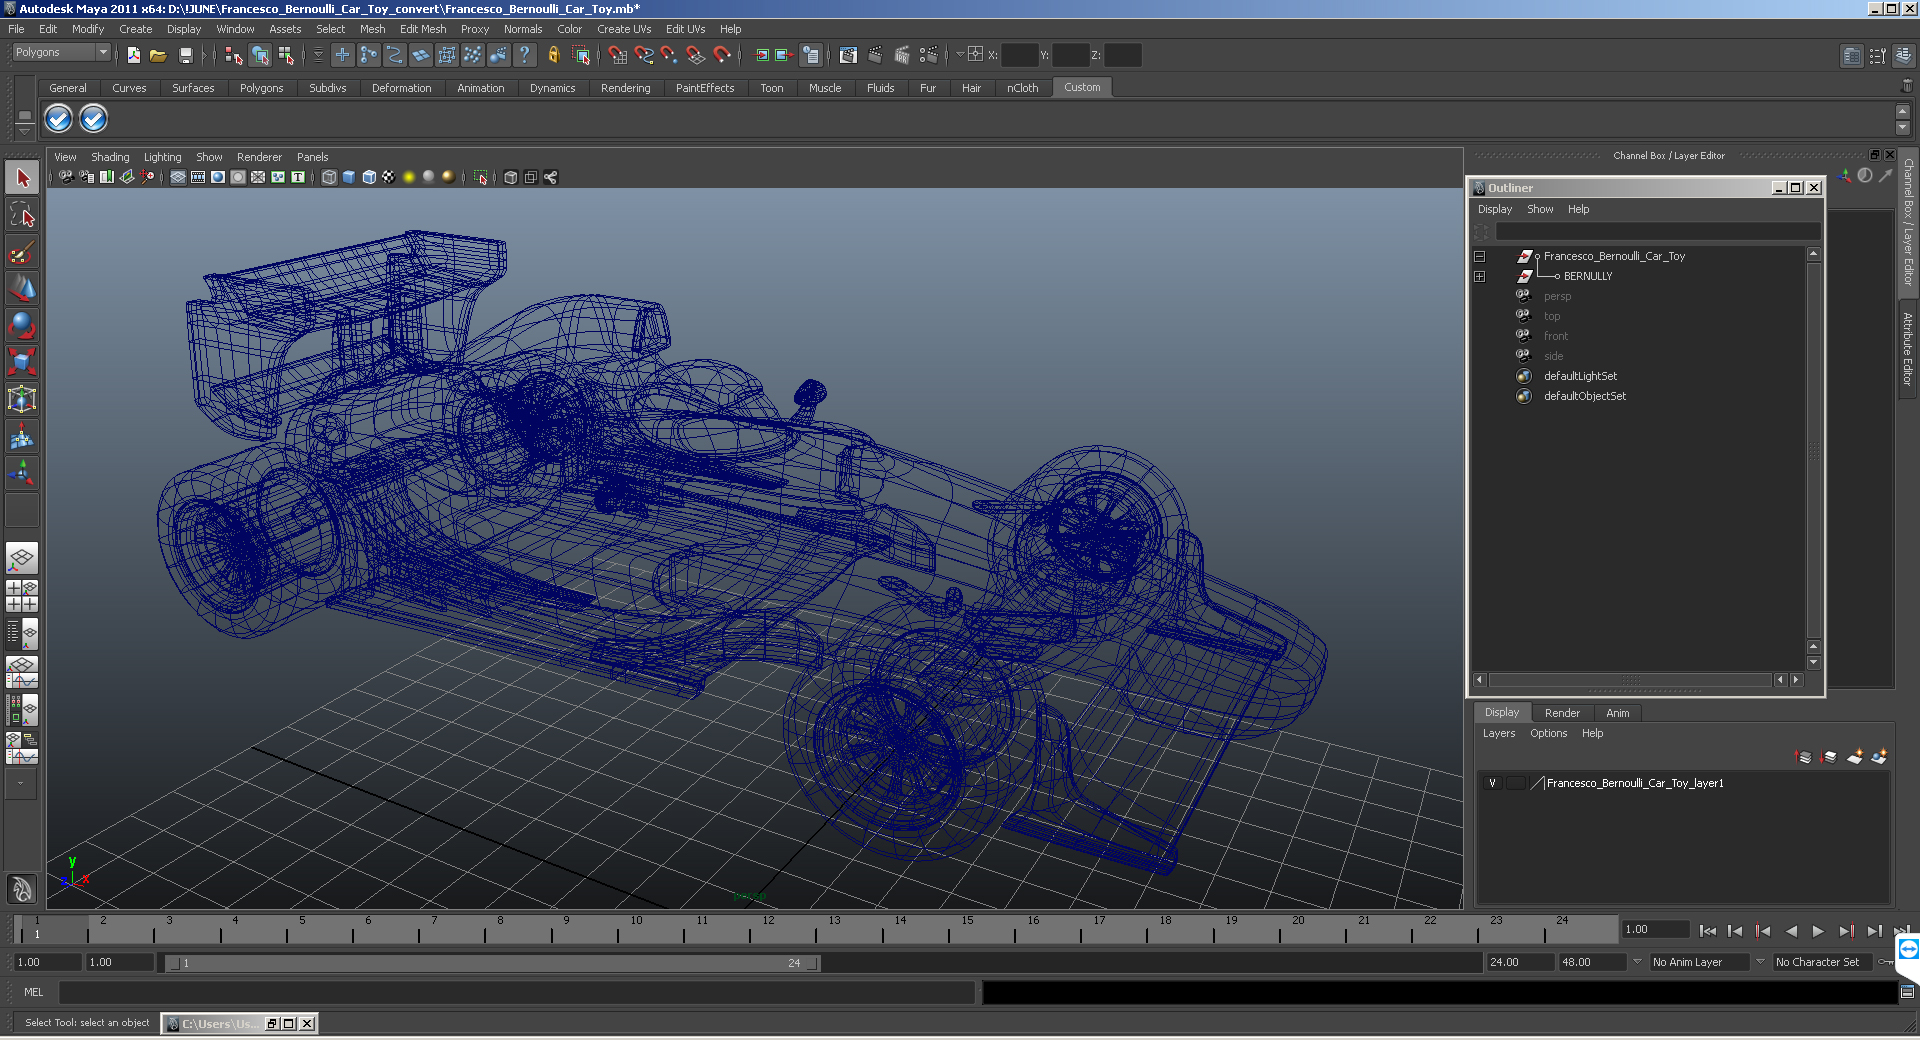Create a new empty layer icon

click(1855, 757)
